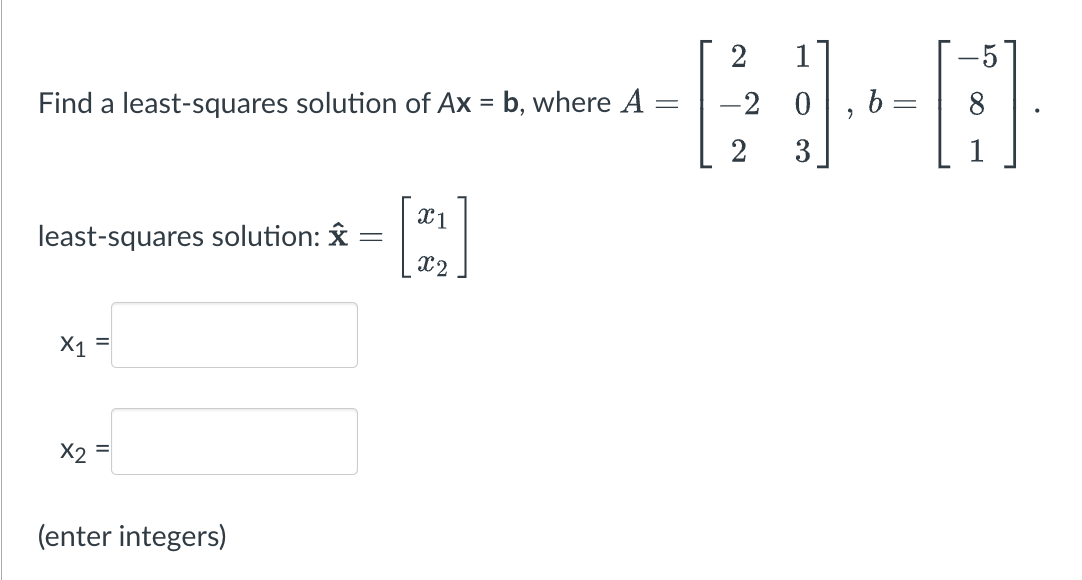Click the -2 entry of matrix A
The width and height of the screenshot is (1082, 580).
pyautogui.click(x=737, y=104)
